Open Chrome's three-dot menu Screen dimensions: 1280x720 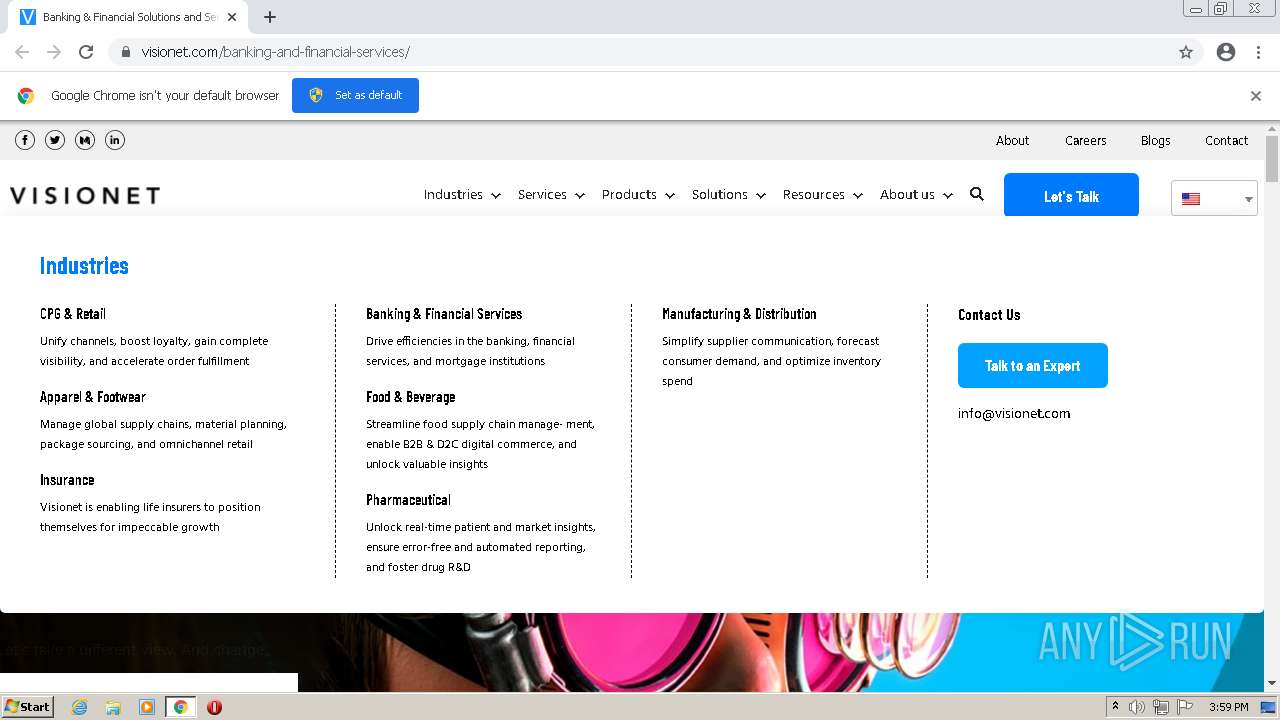(x=1258, y=52)
